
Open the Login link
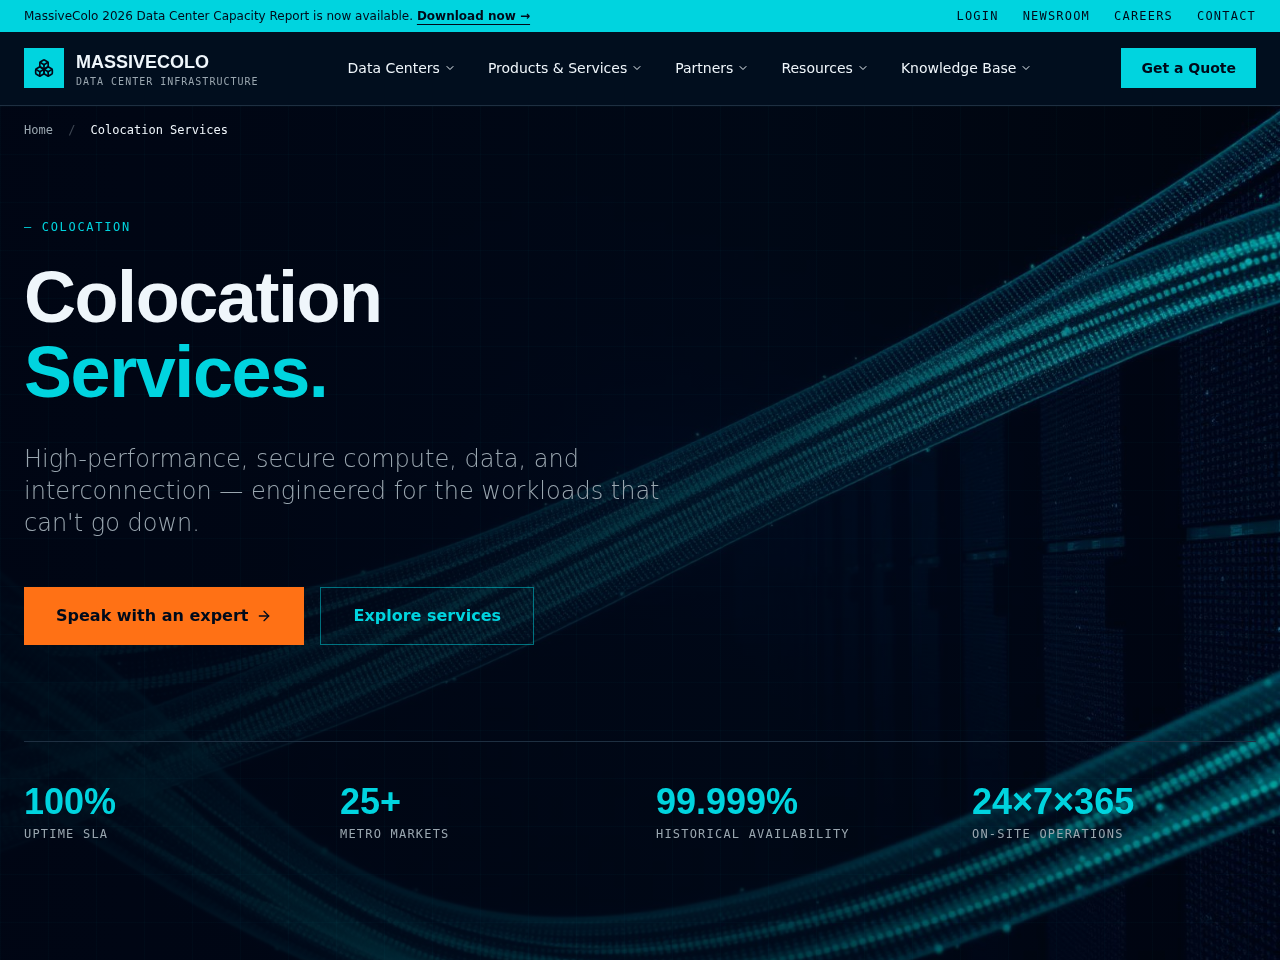coord(977,16)
